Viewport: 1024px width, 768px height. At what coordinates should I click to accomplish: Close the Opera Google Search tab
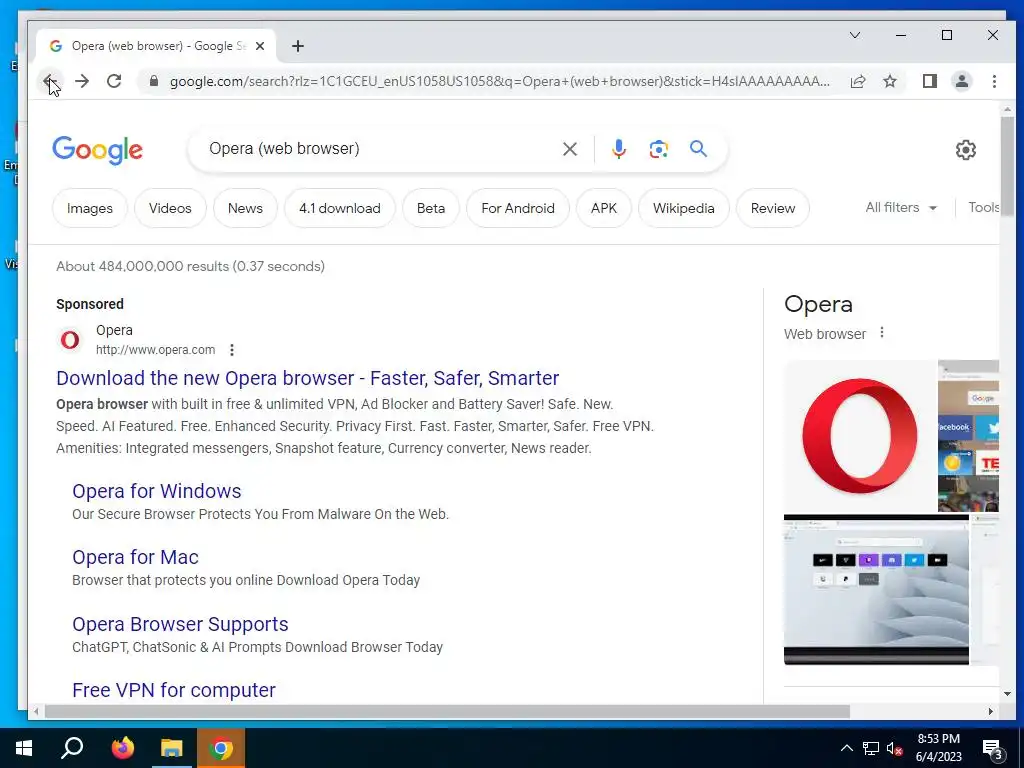pos(260,46)
